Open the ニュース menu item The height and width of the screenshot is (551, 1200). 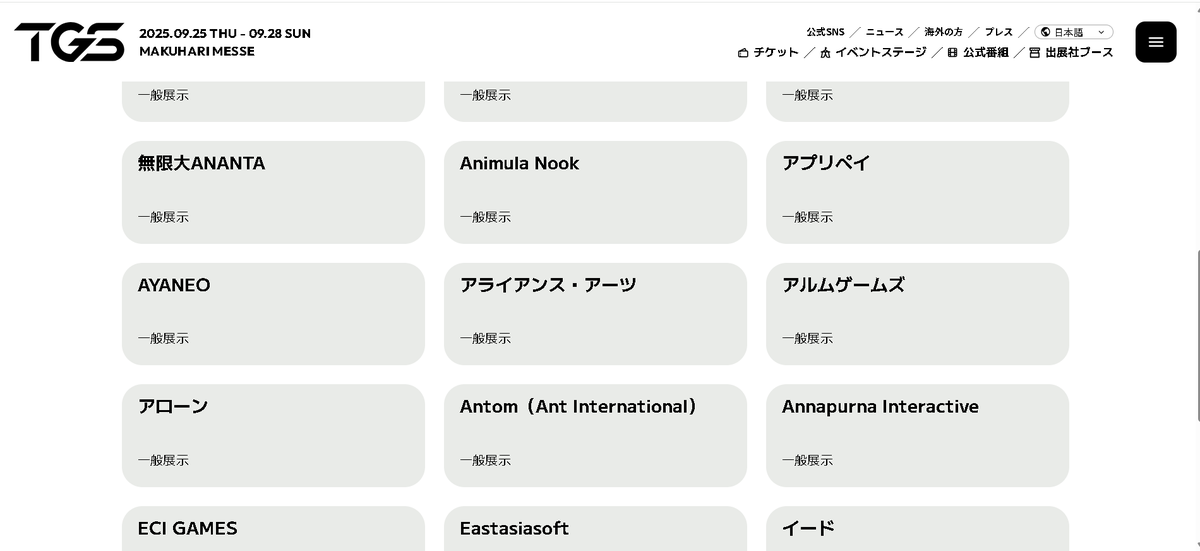point(885,32)
